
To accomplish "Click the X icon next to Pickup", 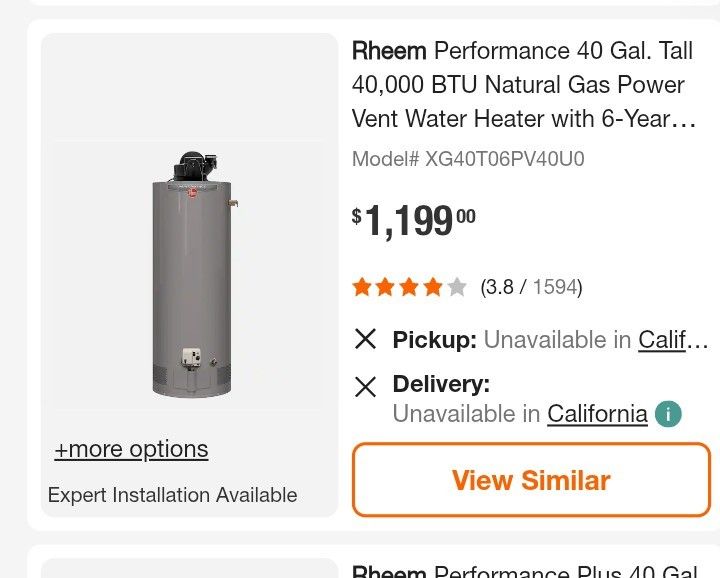I will [x=366, y=339].
